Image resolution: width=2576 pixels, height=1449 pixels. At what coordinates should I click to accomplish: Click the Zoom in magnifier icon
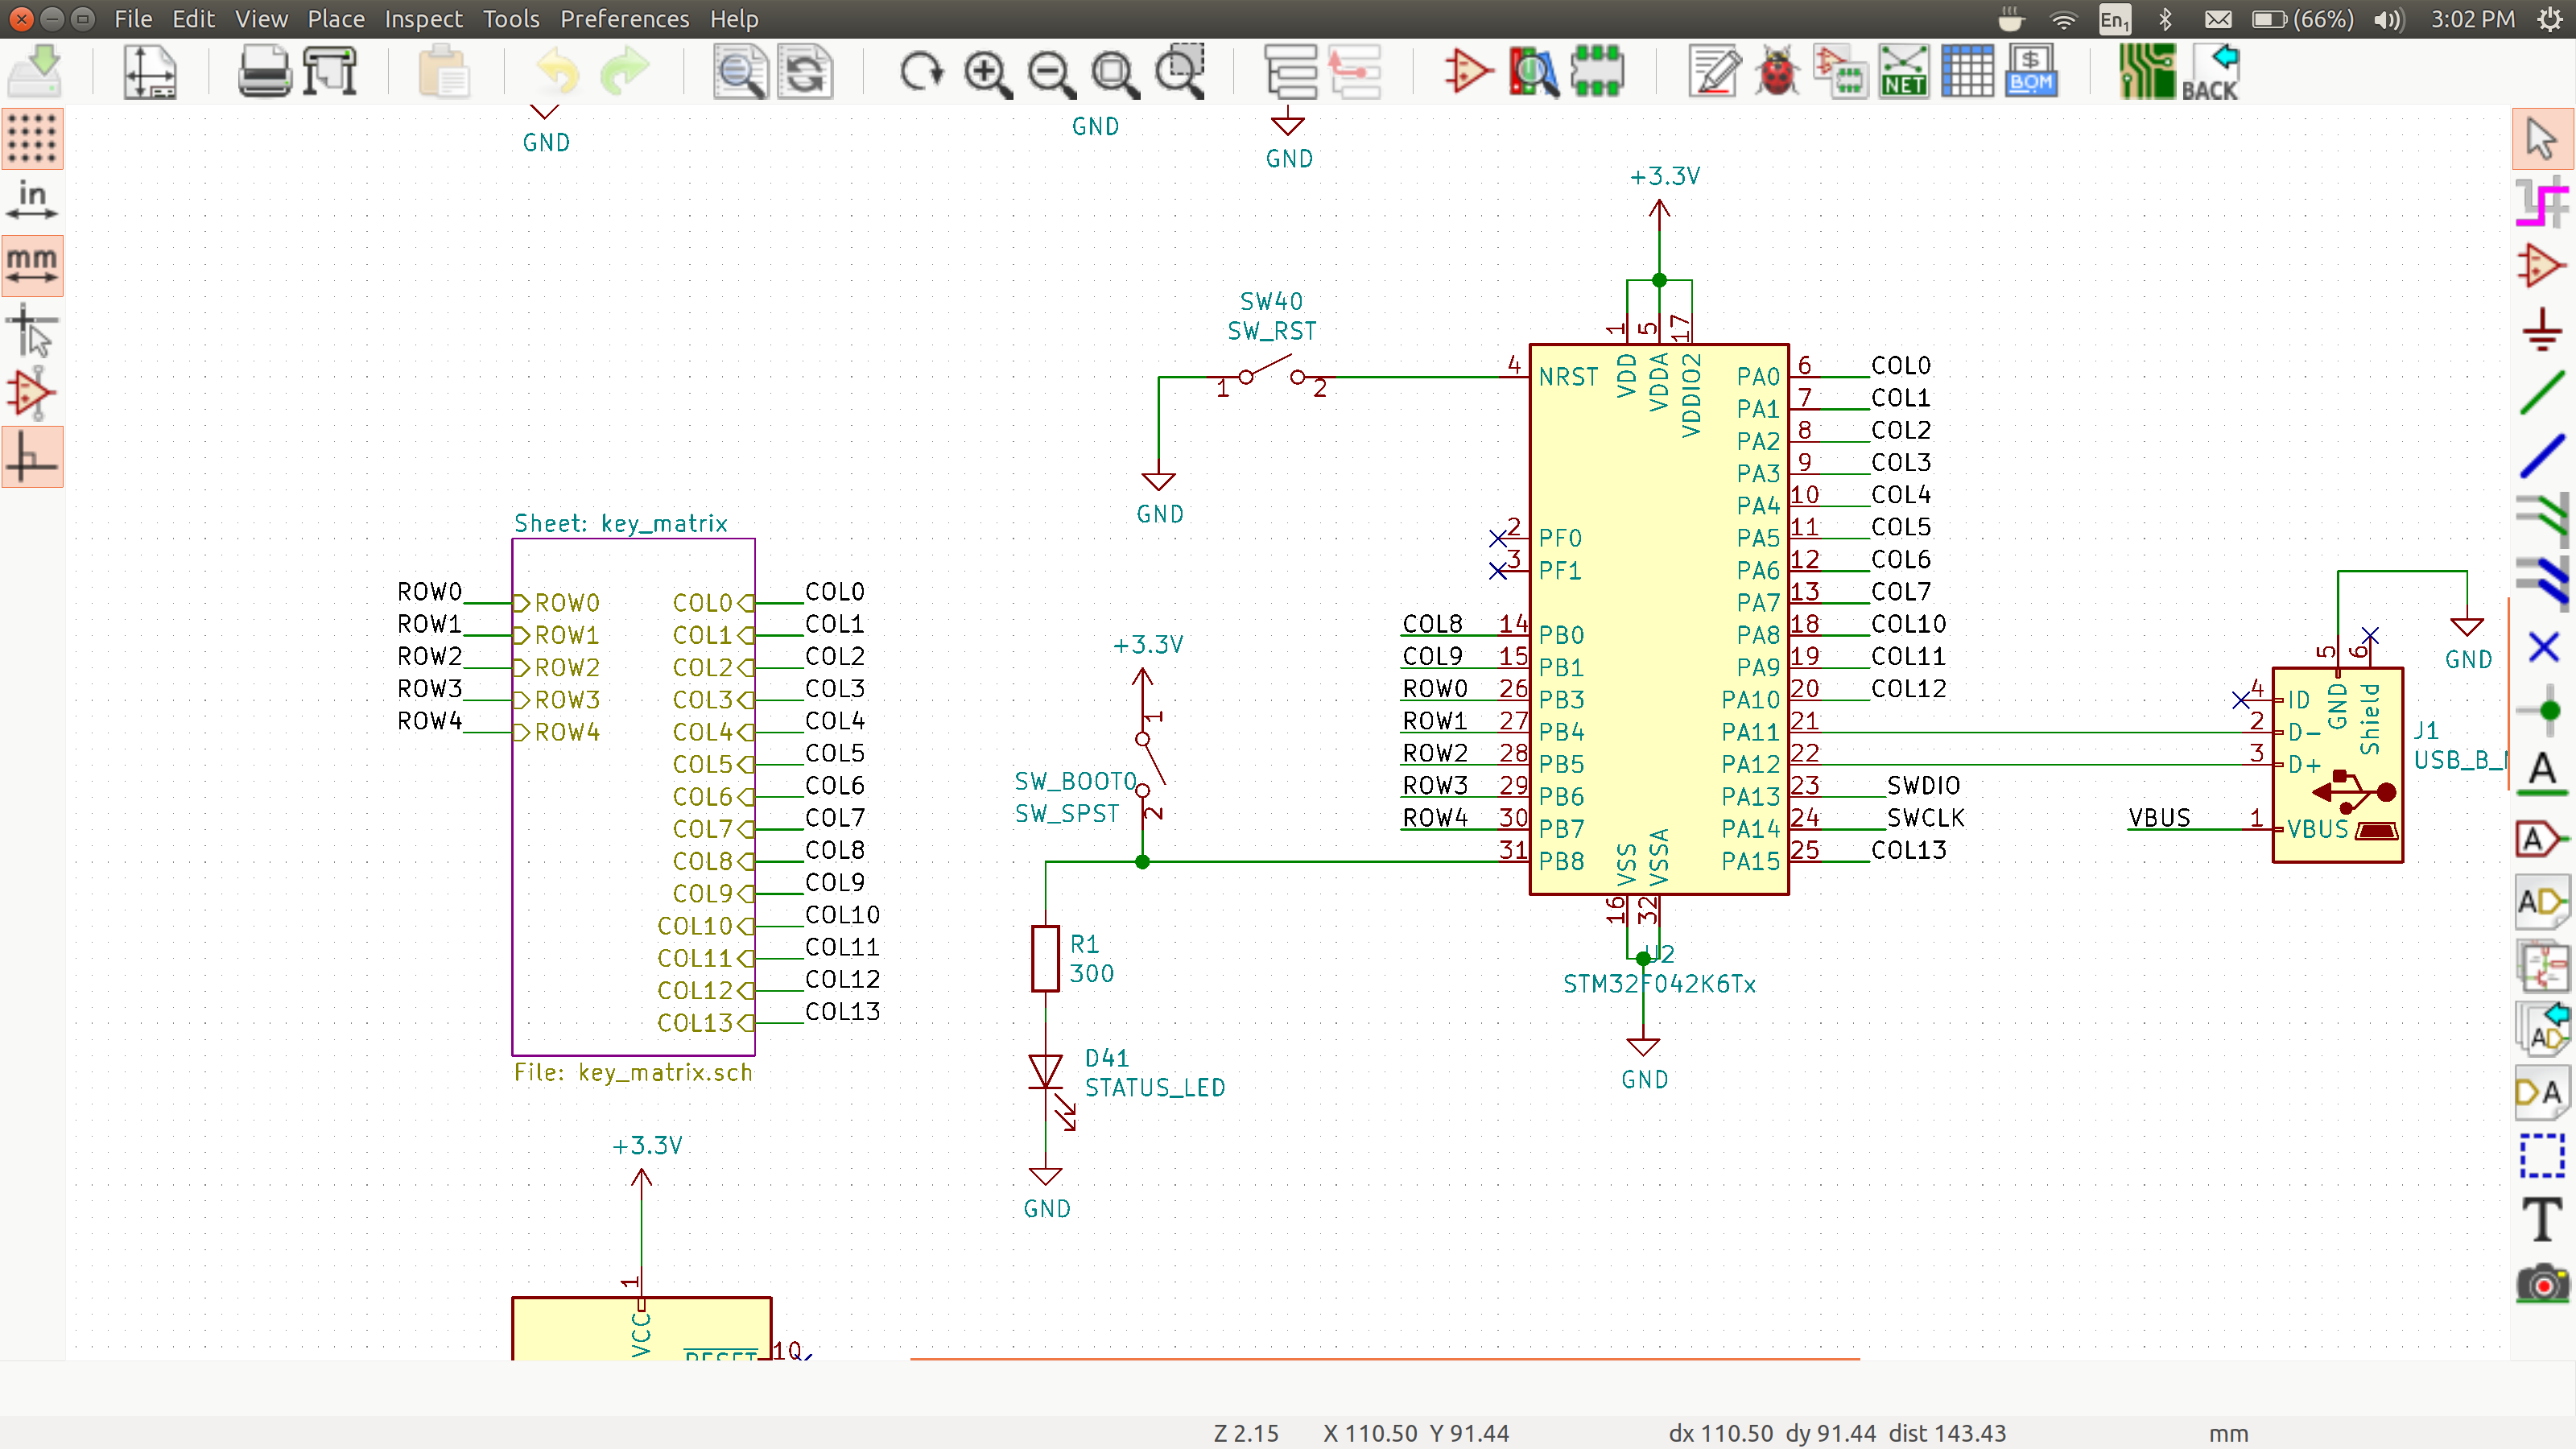click(987, 72)
